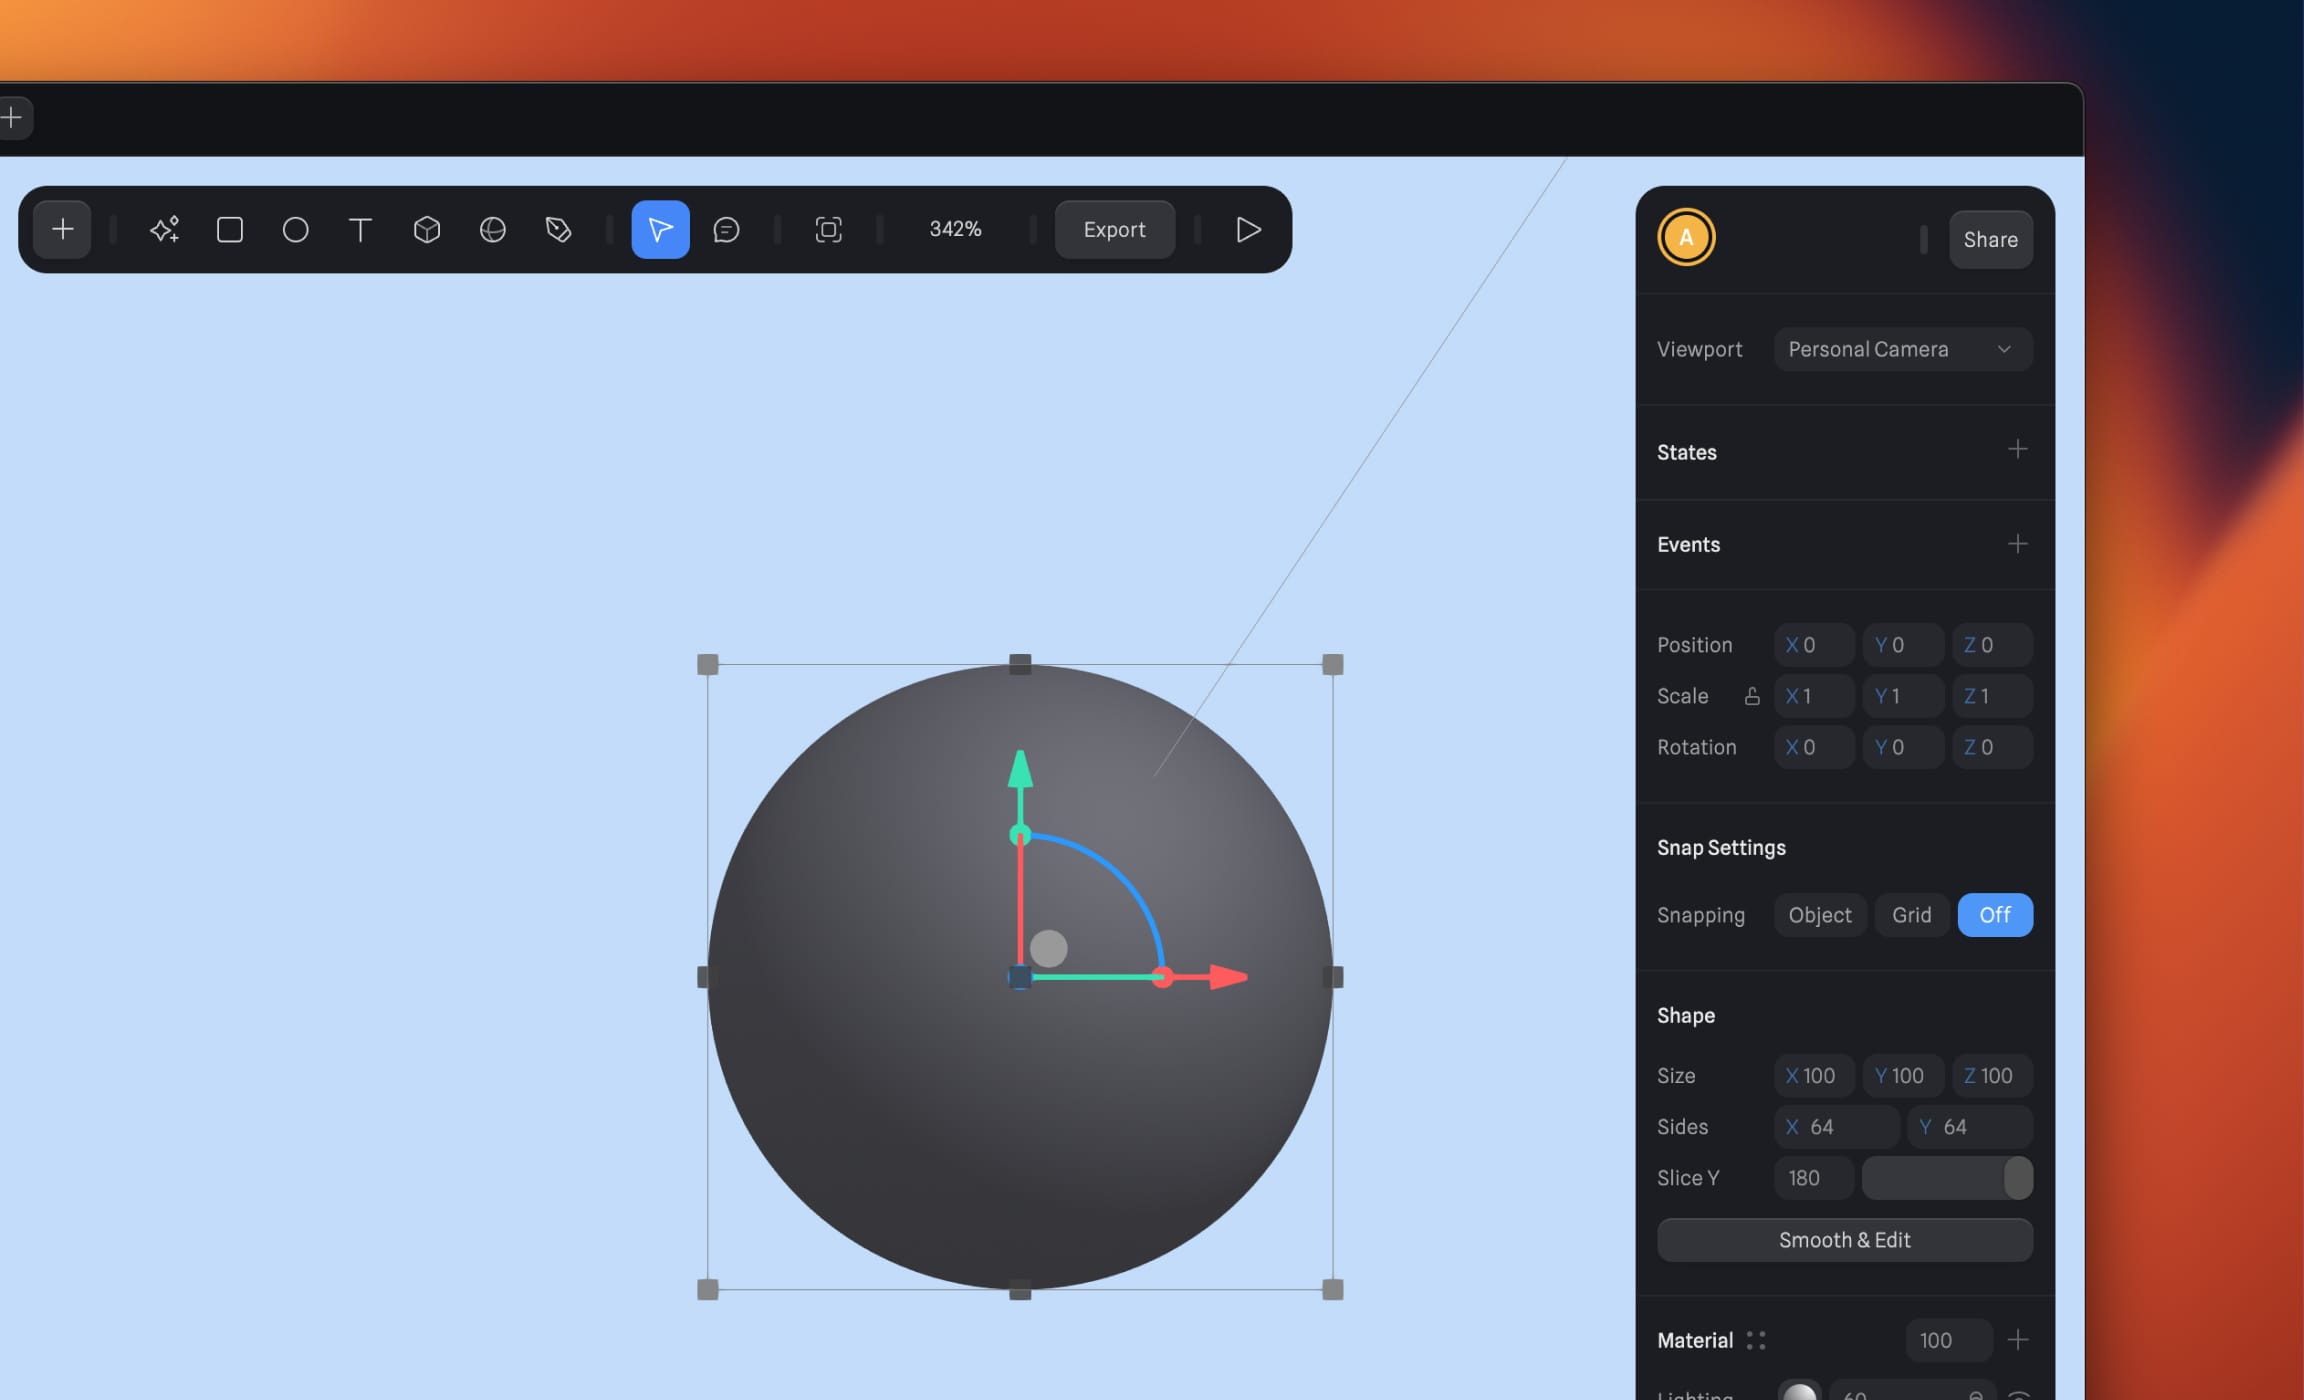2304x1400 pixels.
Task: Select the Ellipse shape tool
Action: click(x=295, y=229)
